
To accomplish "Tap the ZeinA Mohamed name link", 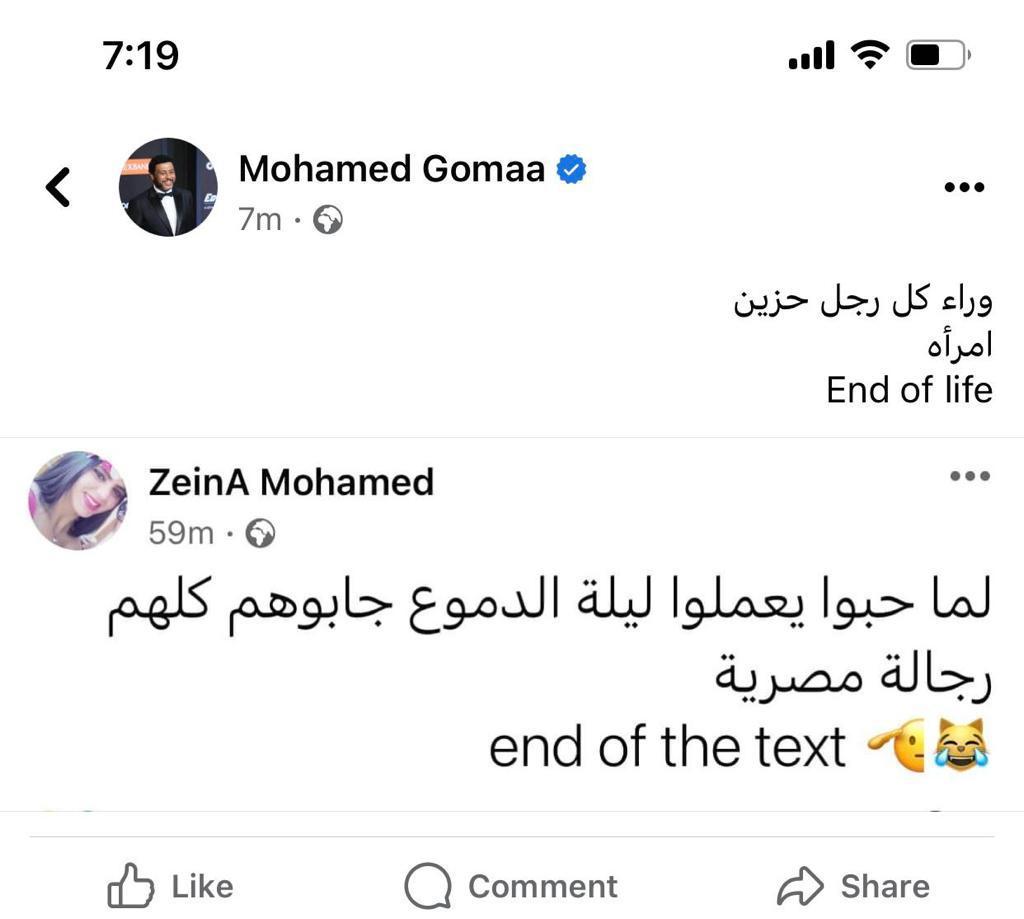I will pos(291,482).
